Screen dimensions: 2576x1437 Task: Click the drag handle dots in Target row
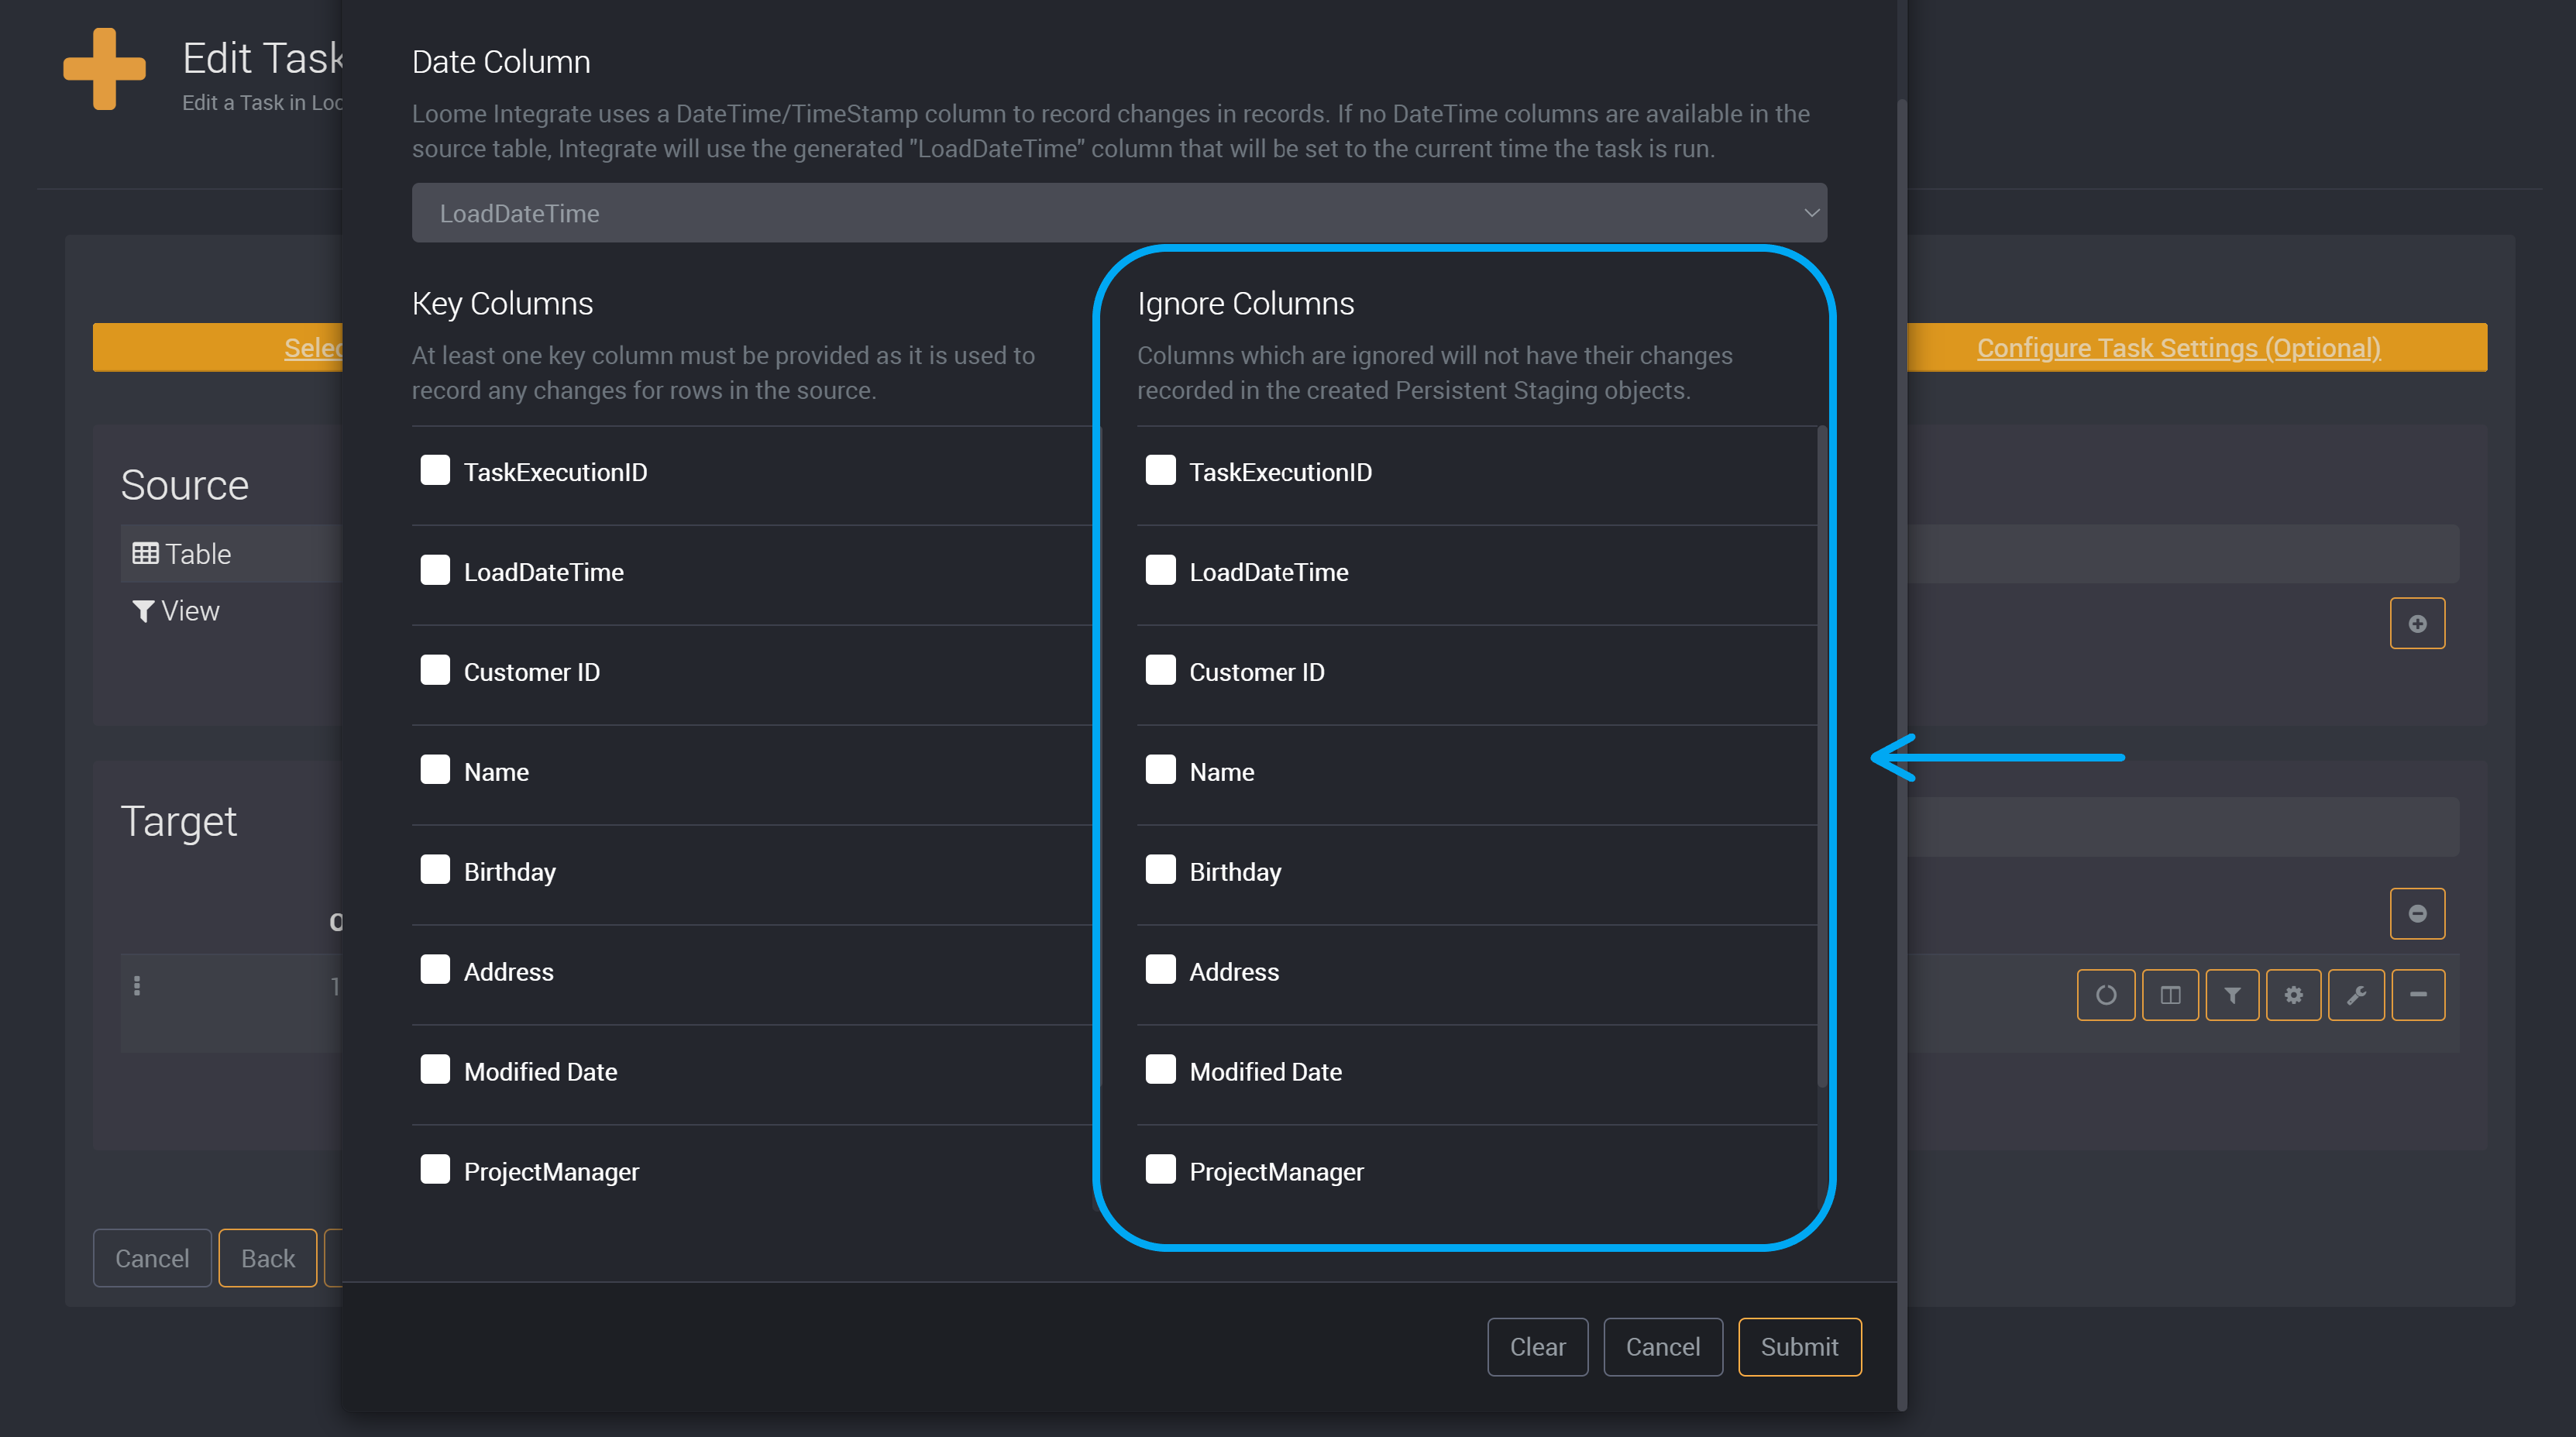click(x=137, y=986)
